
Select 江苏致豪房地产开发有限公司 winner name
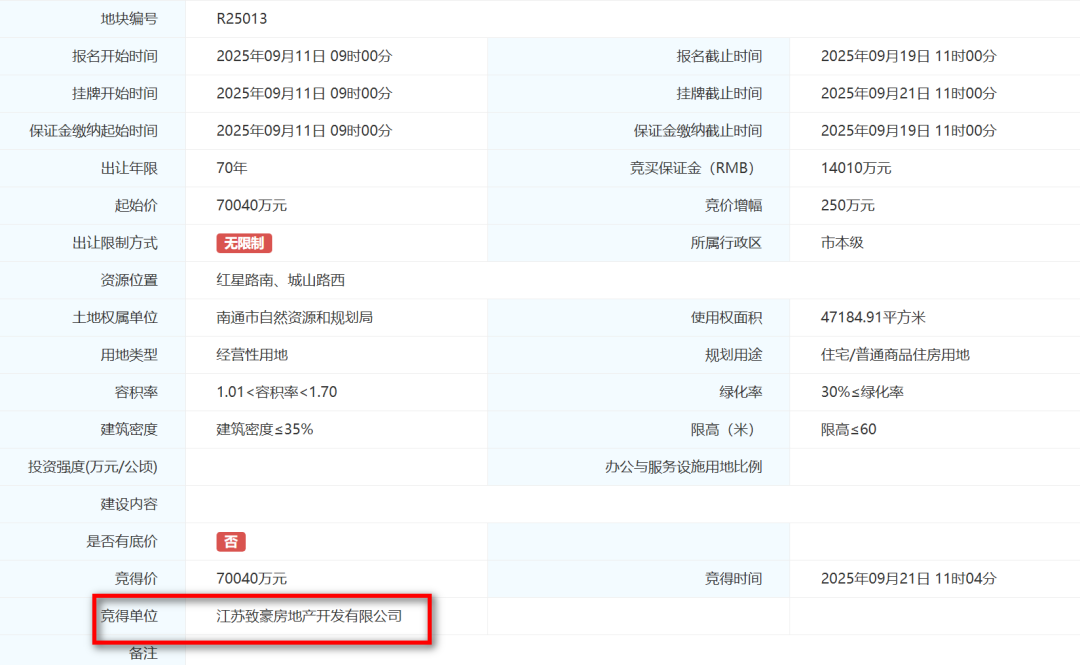pos(309,615)
